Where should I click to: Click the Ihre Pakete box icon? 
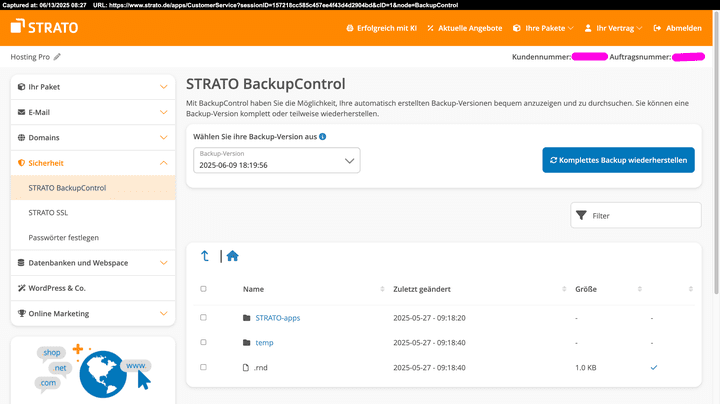(x=517, y=28)
